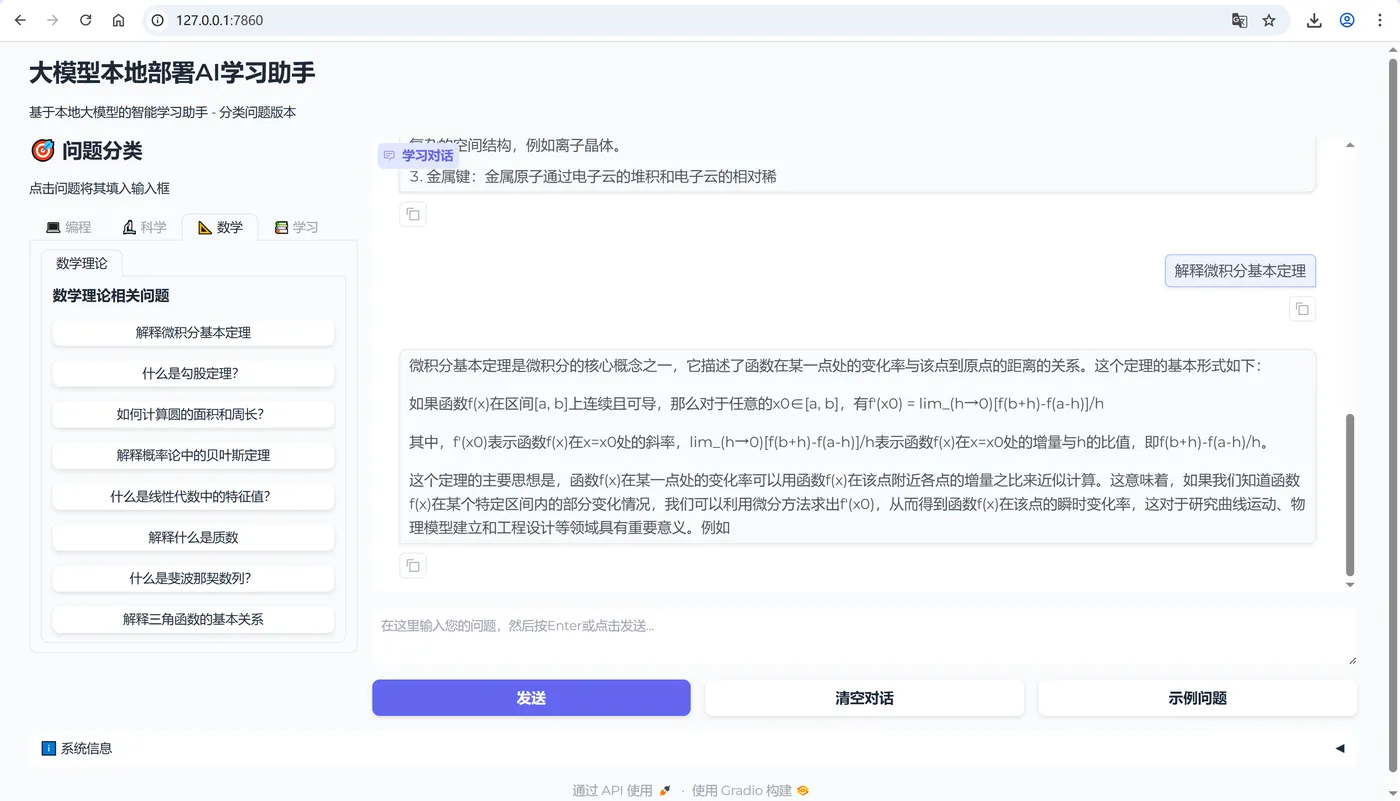Switch to the 编程 tab
The height and width of the screenshot is (801, 1400).
(x=67, y=227)
